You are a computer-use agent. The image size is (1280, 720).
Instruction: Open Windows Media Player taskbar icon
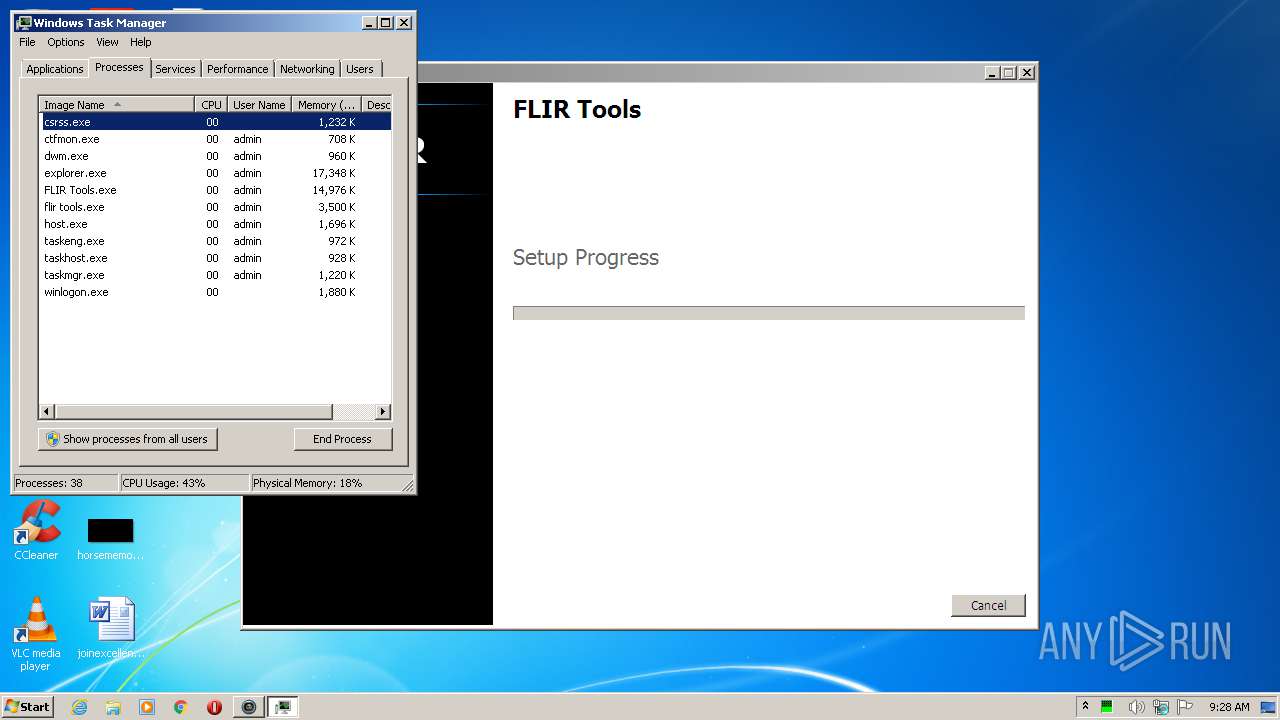coord(147,707)
